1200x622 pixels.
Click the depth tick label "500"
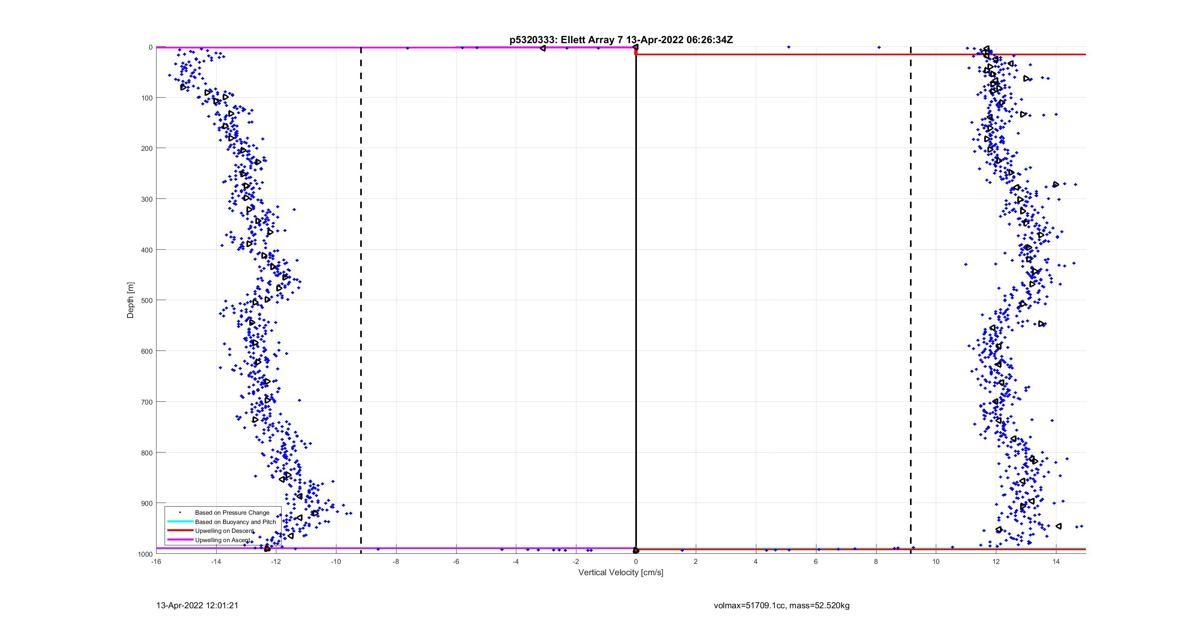tap(146, 300)
